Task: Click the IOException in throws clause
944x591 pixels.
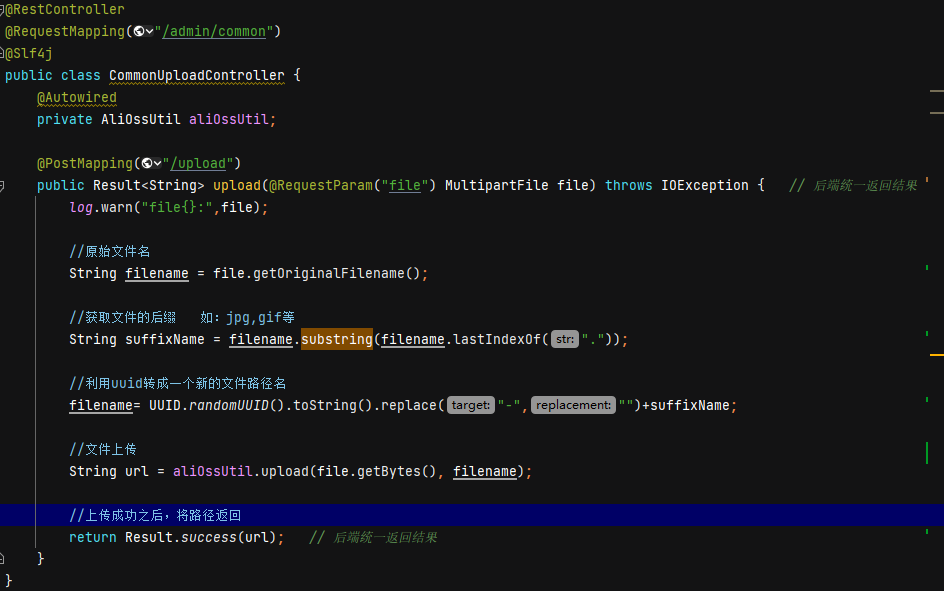Action: point(704,185)
